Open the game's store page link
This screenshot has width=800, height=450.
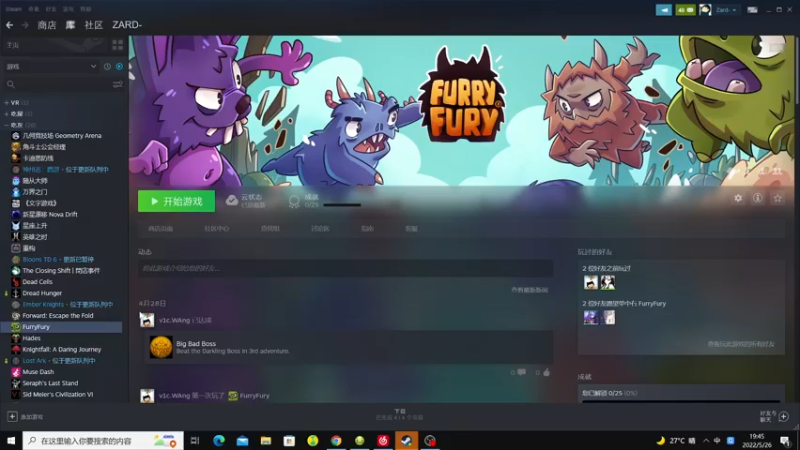161,229
